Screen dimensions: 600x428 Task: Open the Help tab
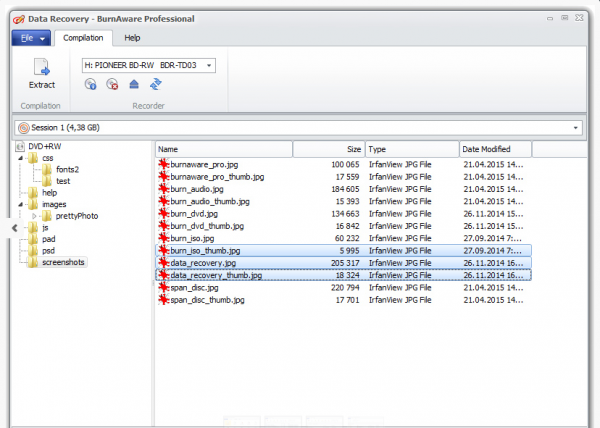(x=132, y=38)
